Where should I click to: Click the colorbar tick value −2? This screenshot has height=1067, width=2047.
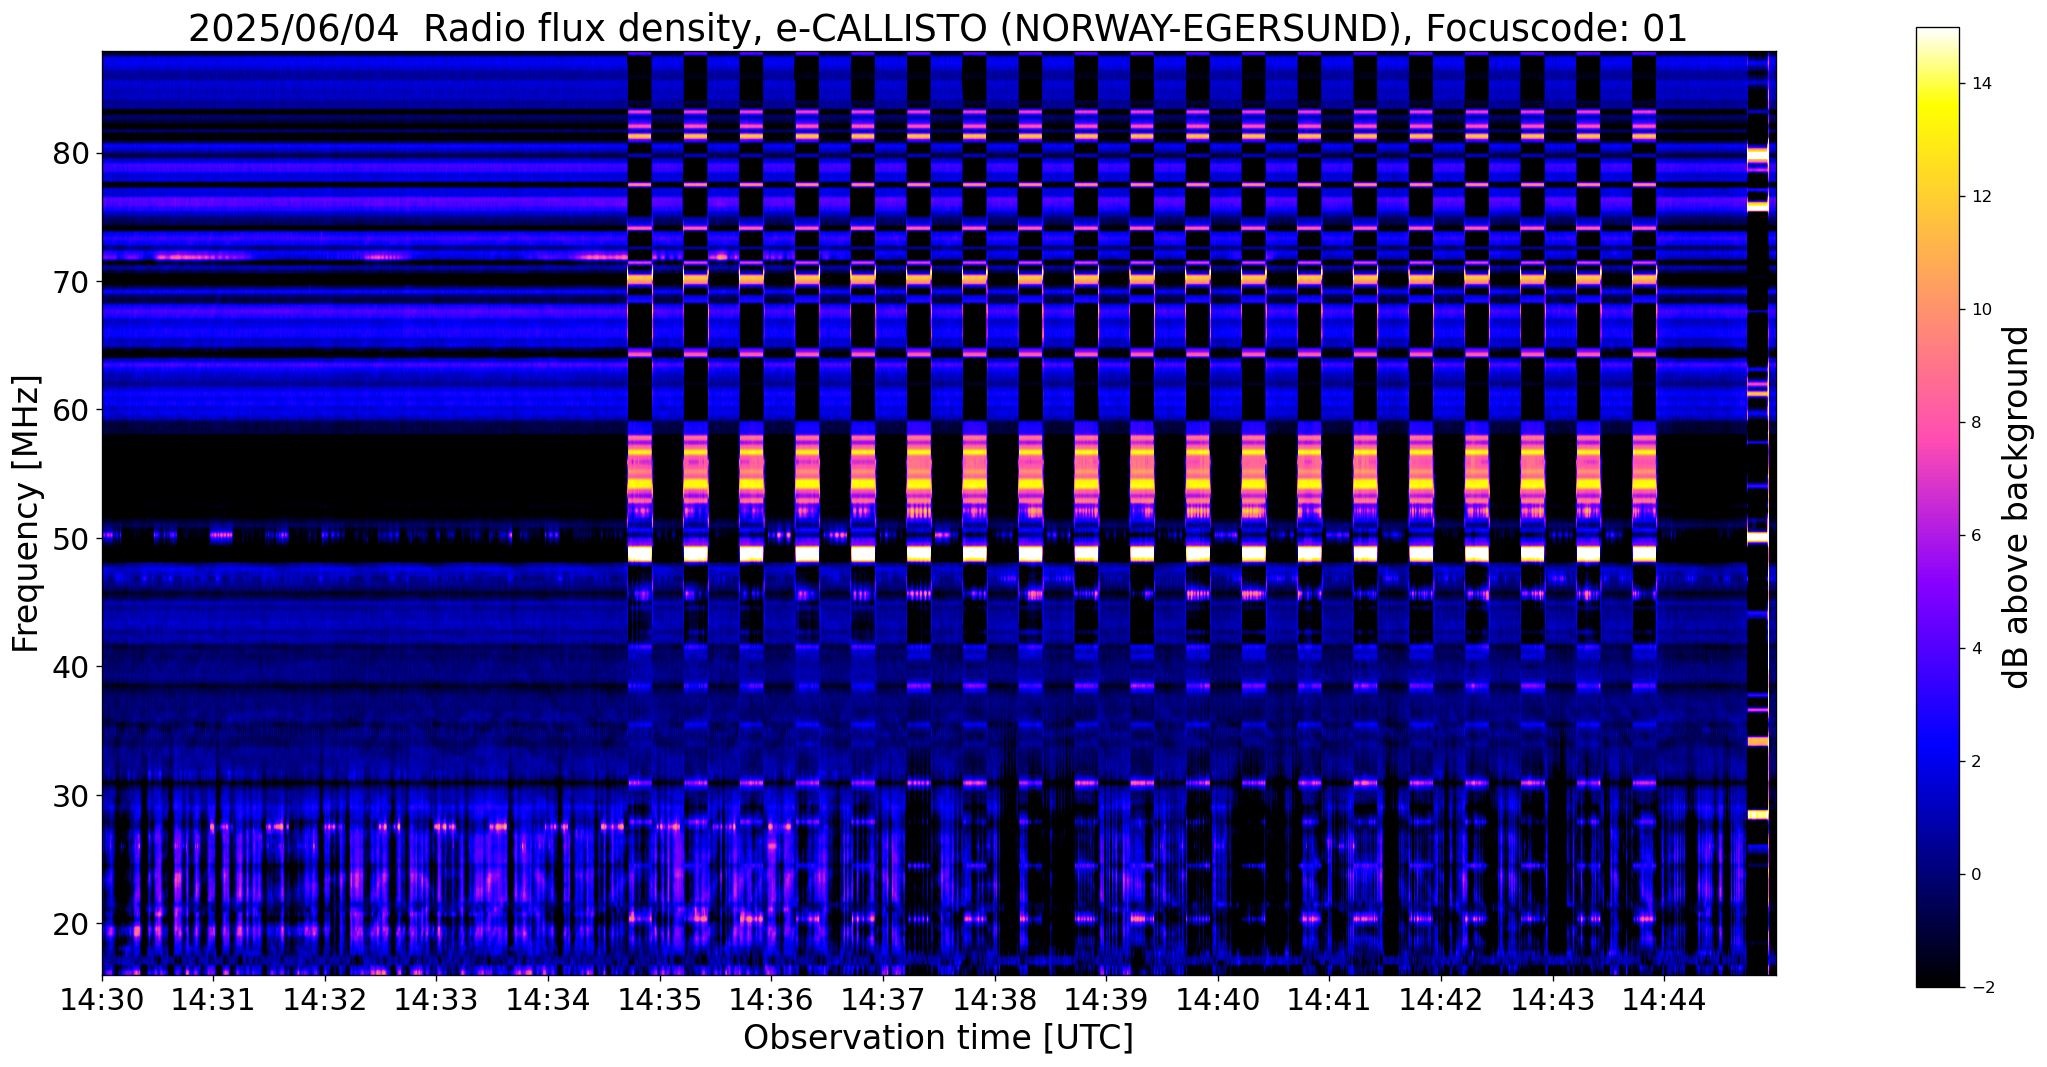(1981, 988)
